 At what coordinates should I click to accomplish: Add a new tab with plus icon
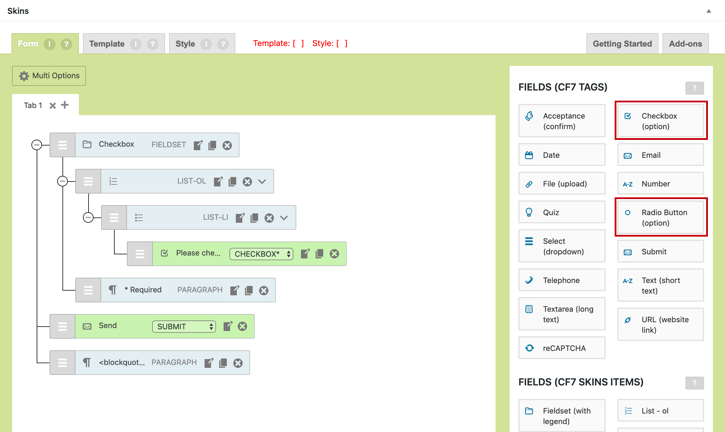click(65, 105)
